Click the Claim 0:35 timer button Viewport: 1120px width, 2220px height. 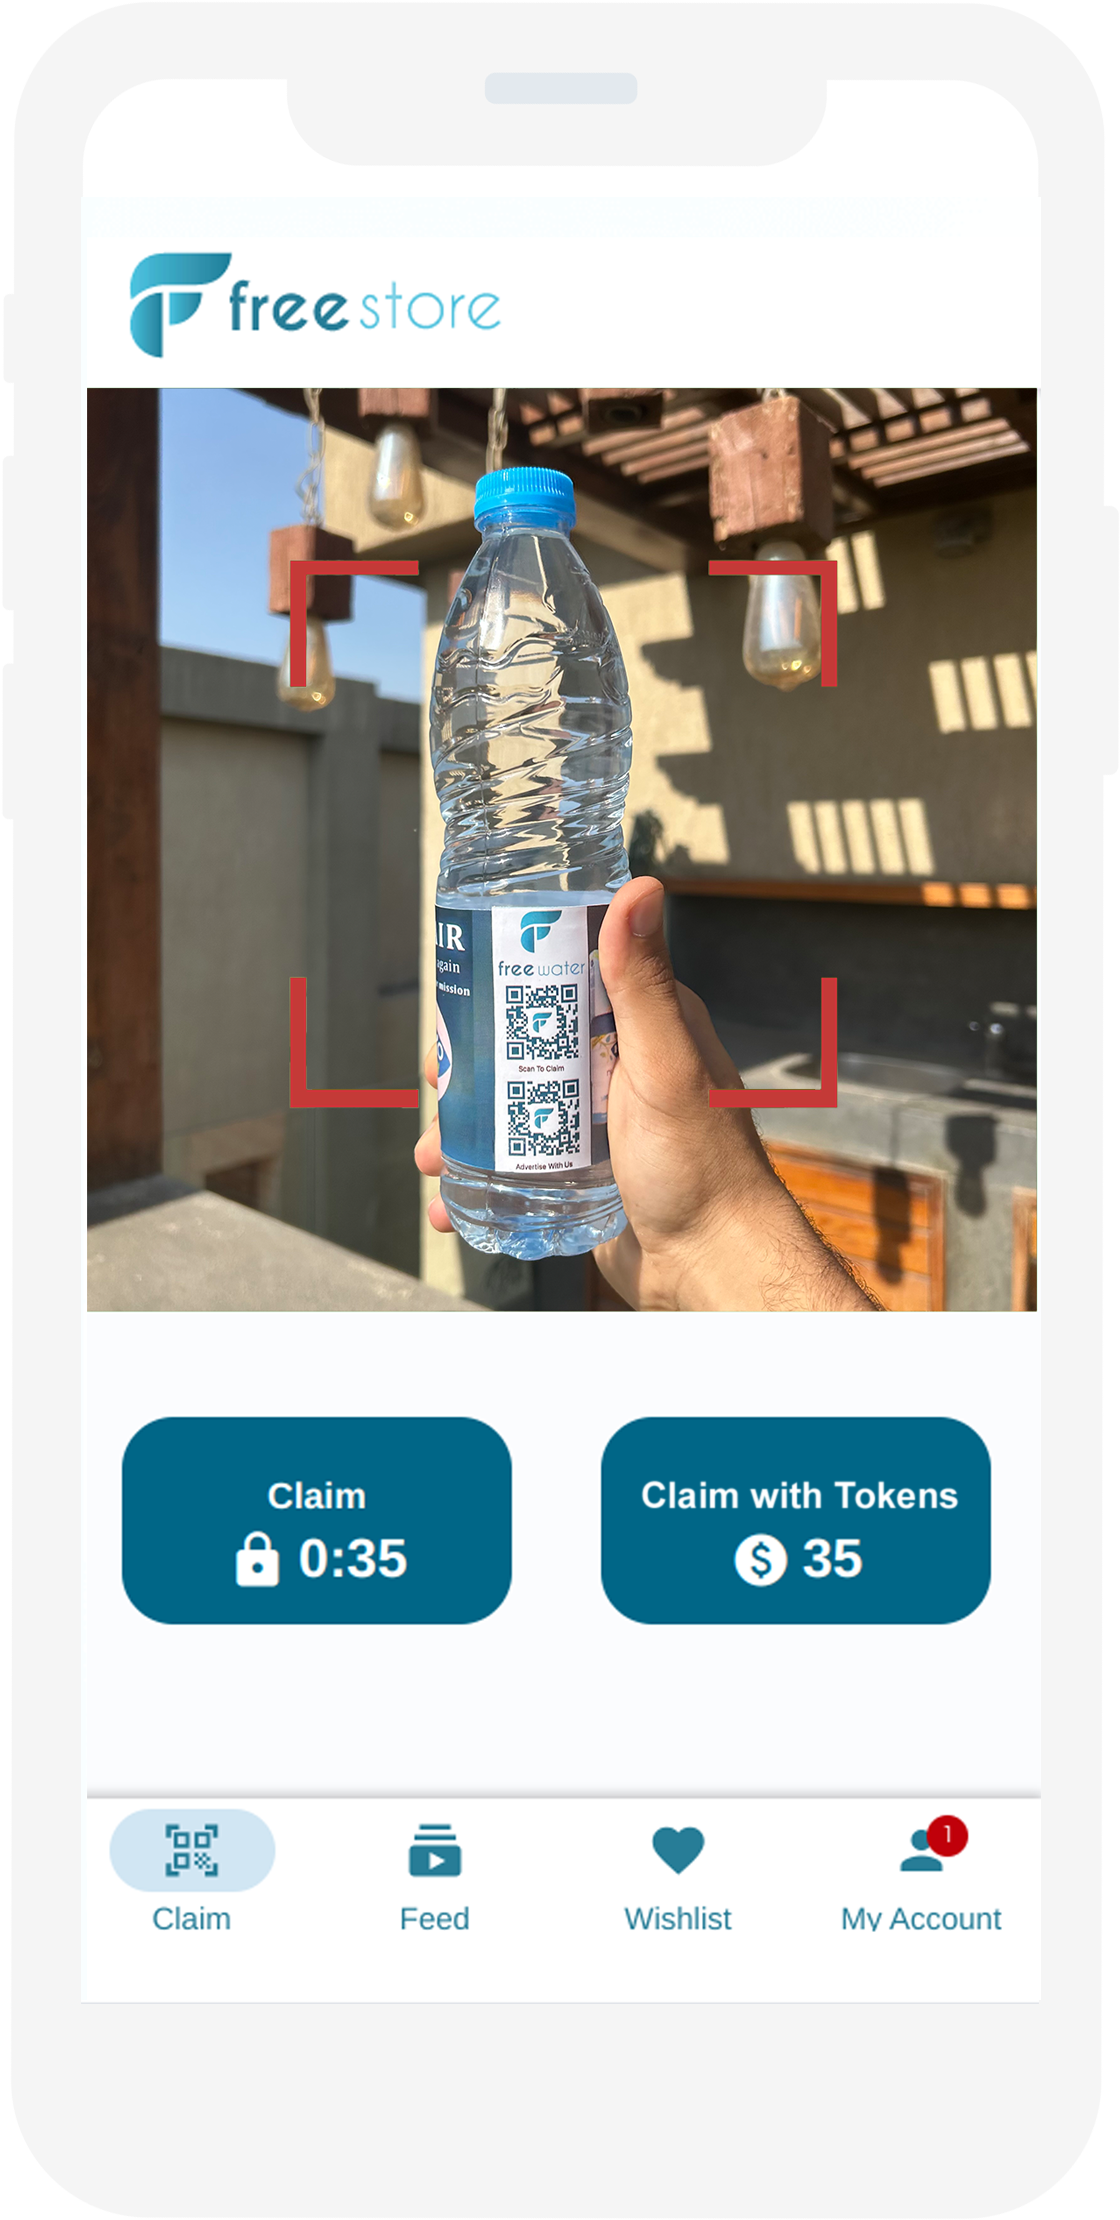(317, 1520)
